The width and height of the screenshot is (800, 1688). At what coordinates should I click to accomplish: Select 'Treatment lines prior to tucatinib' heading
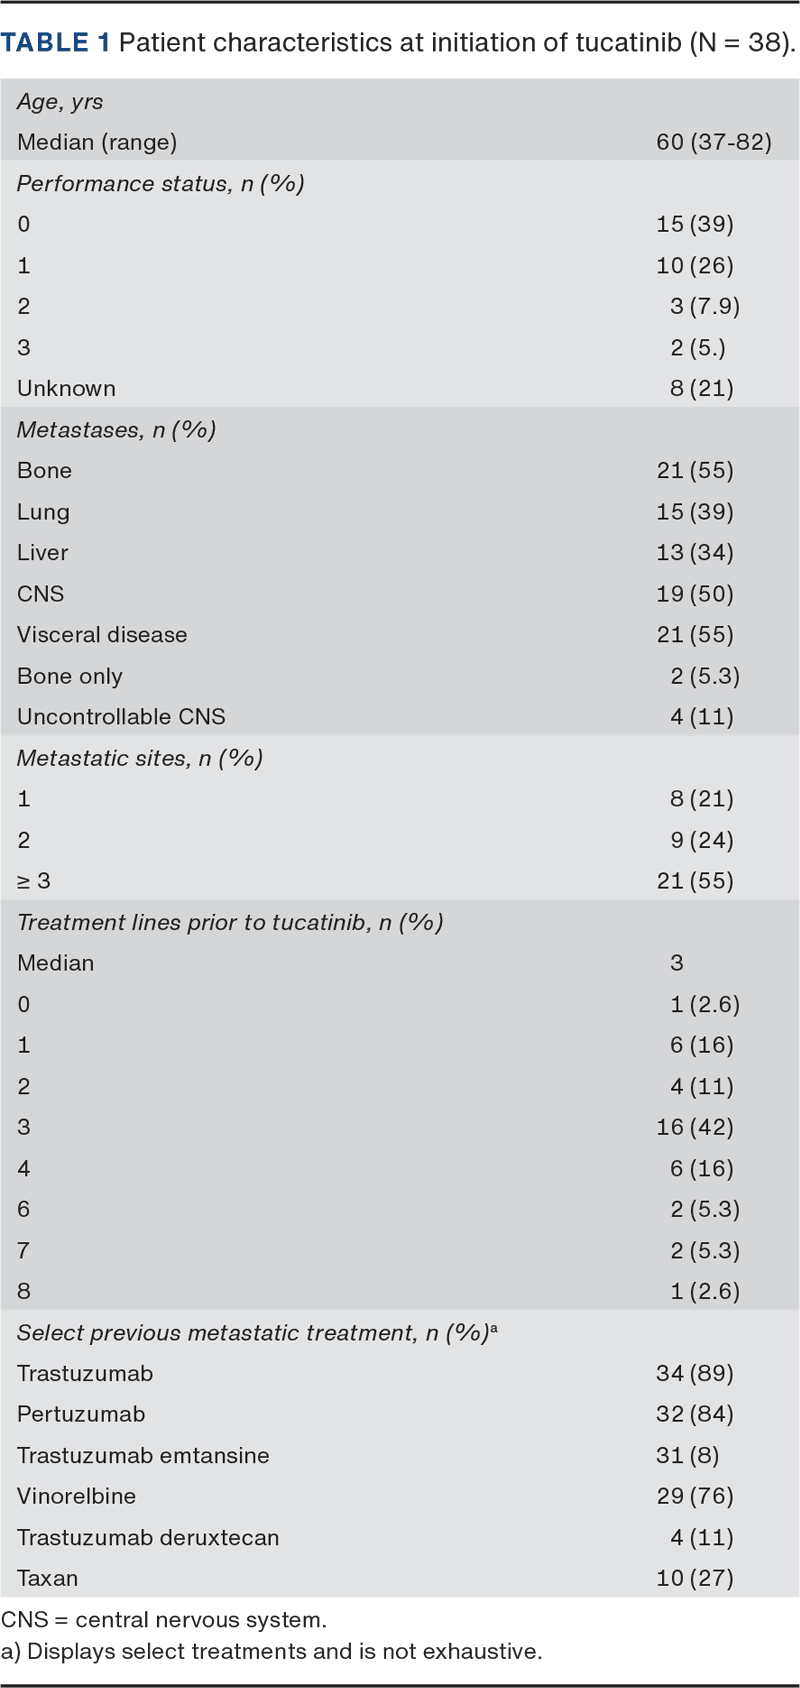tap(230, 922)
